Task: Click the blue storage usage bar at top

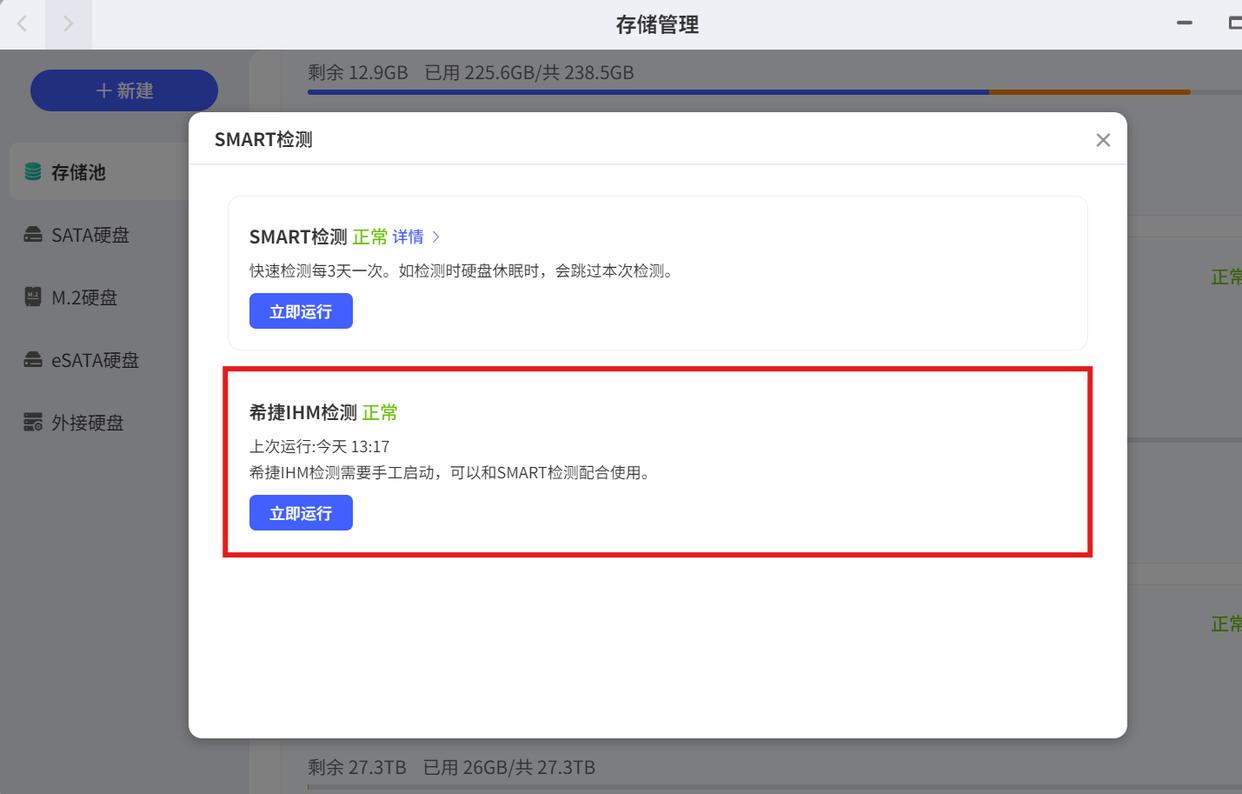Action: click(648, 92)
